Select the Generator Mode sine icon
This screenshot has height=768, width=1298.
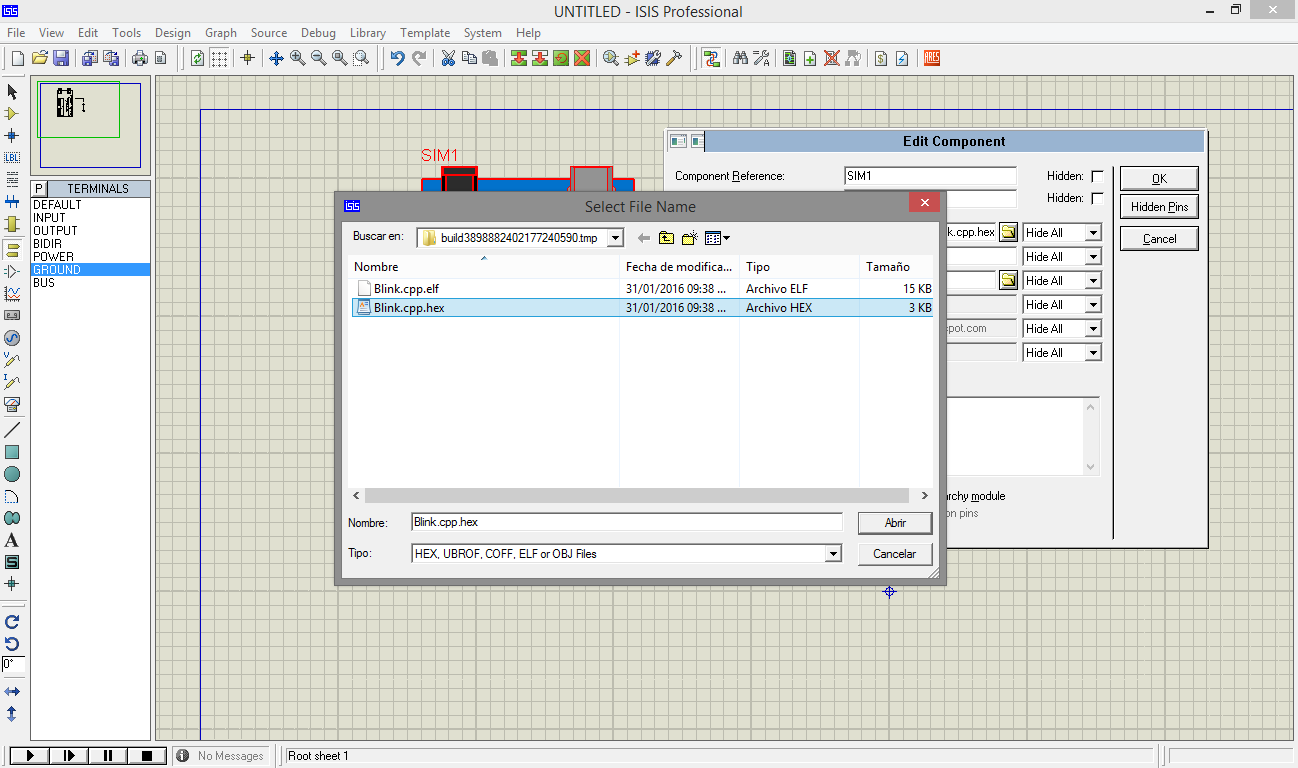tap(12, 338)
